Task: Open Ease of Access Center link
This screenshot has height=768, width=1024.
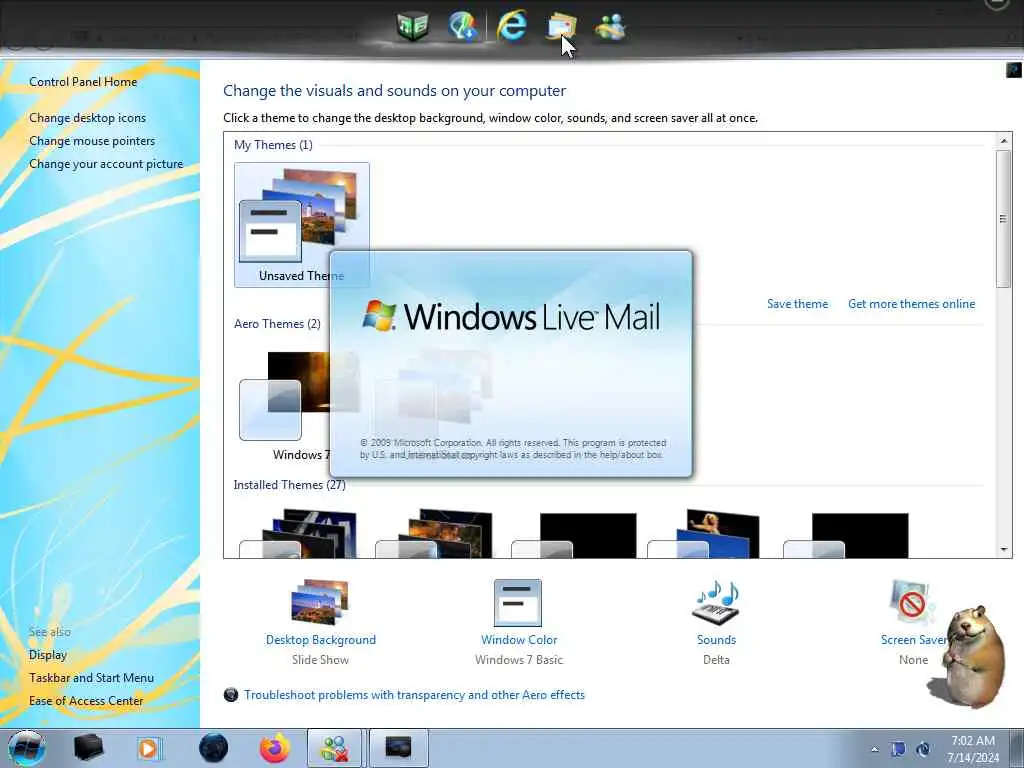Action: tap(86, 701)
